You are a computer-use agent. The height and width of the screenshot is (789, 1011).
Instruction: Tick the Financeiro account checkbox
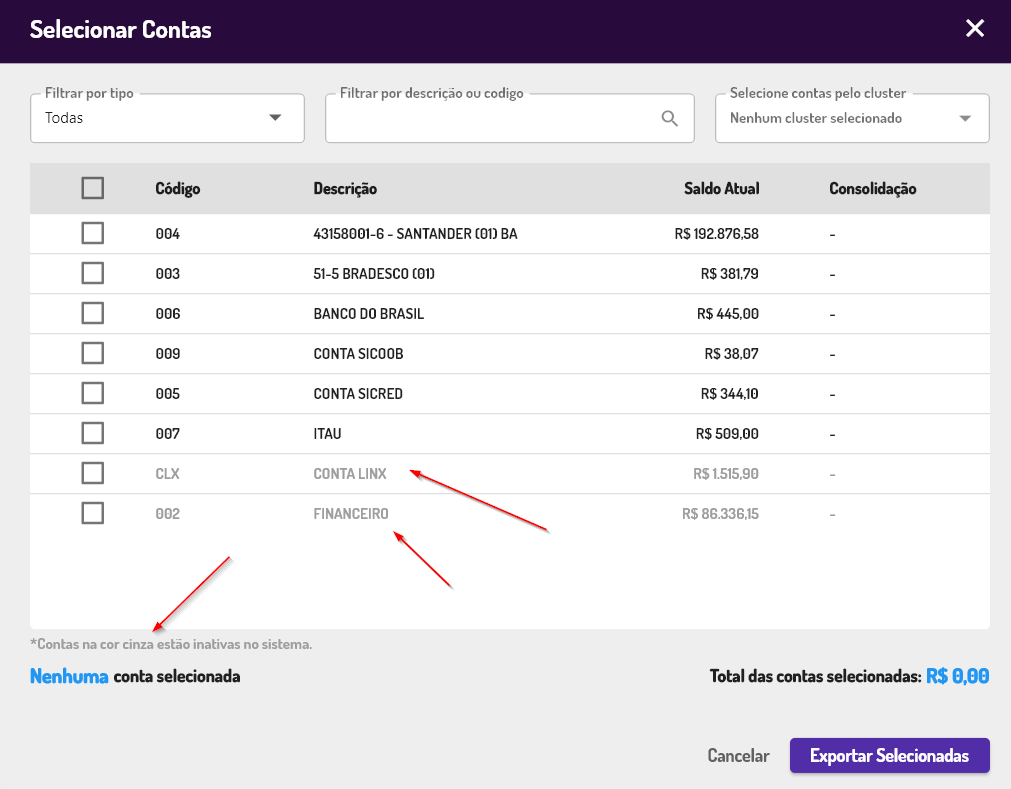tap(93, 514)
